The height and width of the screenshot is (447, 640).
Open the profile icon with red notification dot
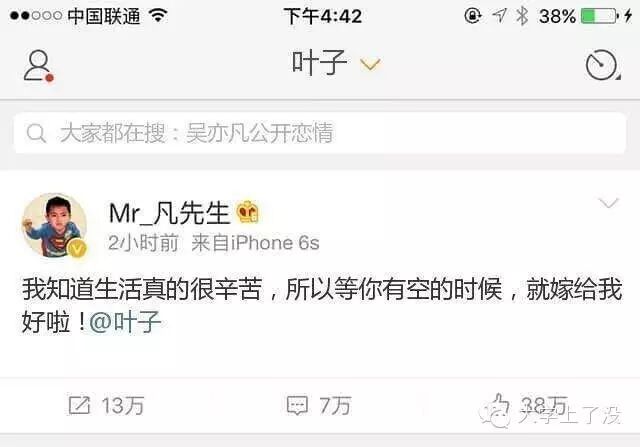coord(38,65)
